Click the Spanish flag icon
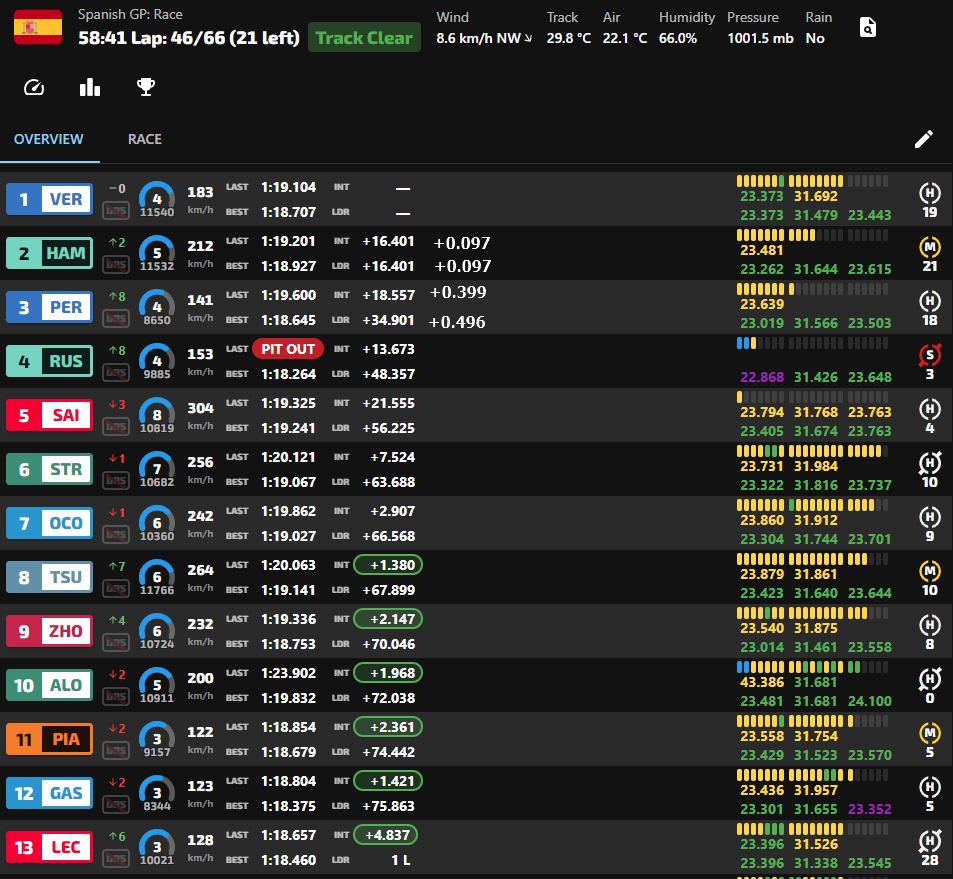The width and height of the screenshot is (953, 879). point(36,27)
